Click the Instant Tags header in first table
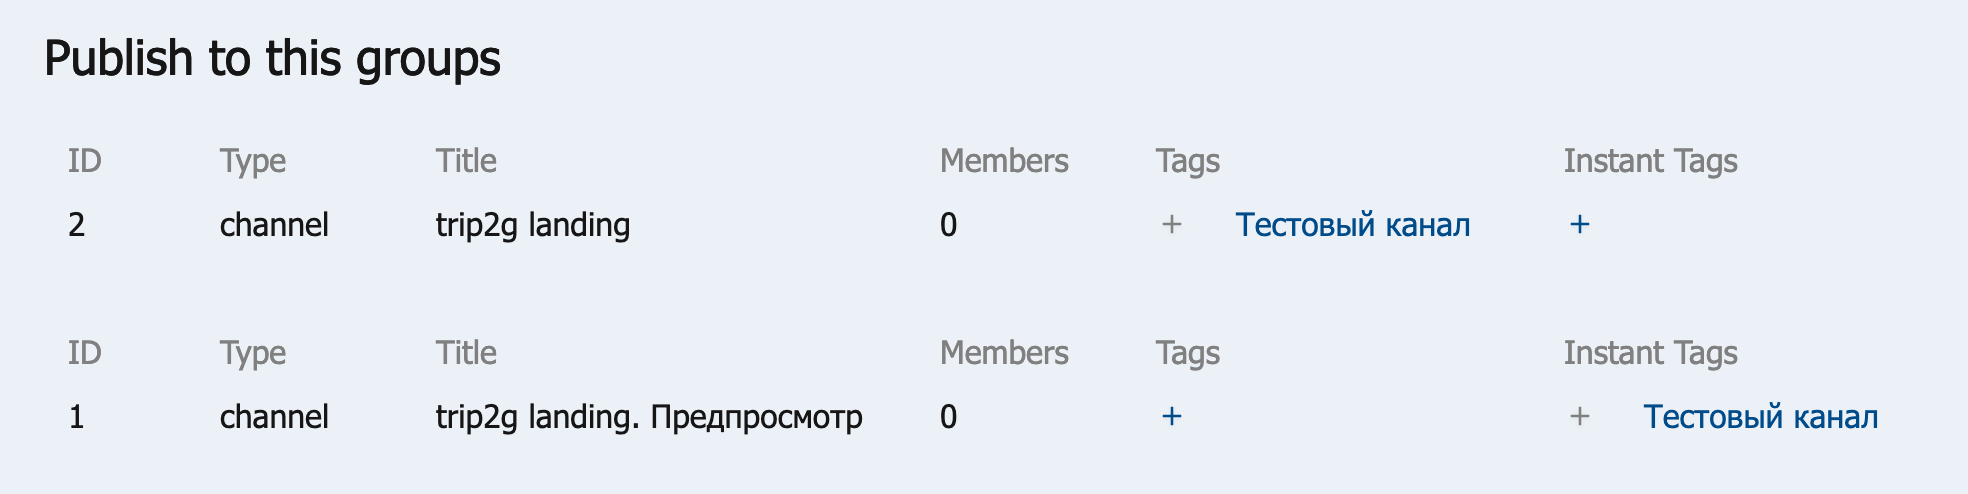The width and height of the screenshot is (1968, 494). click(x=1650, y=161)
